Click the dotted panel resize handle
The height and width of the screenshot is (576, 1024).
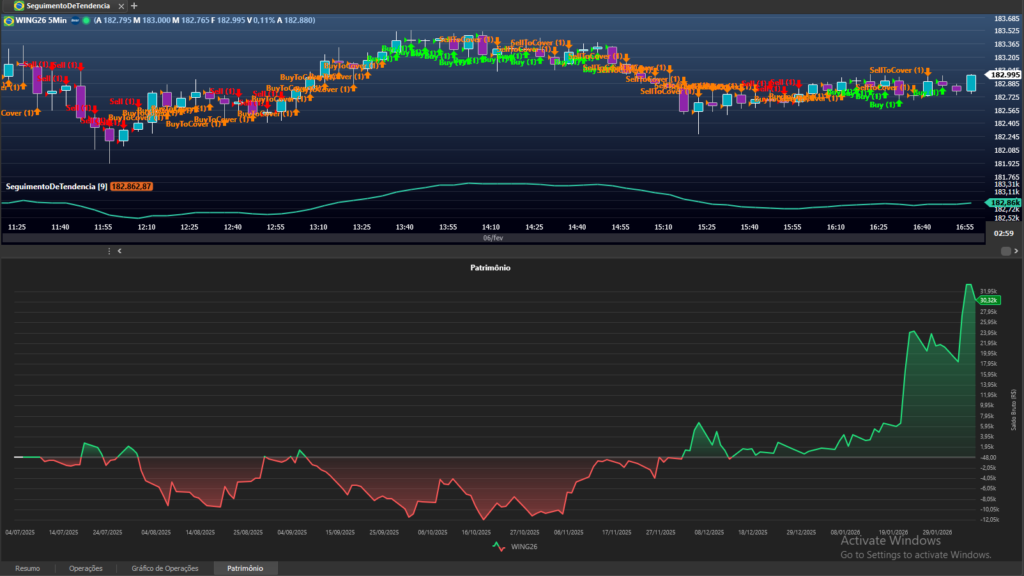tap(110, 251)
